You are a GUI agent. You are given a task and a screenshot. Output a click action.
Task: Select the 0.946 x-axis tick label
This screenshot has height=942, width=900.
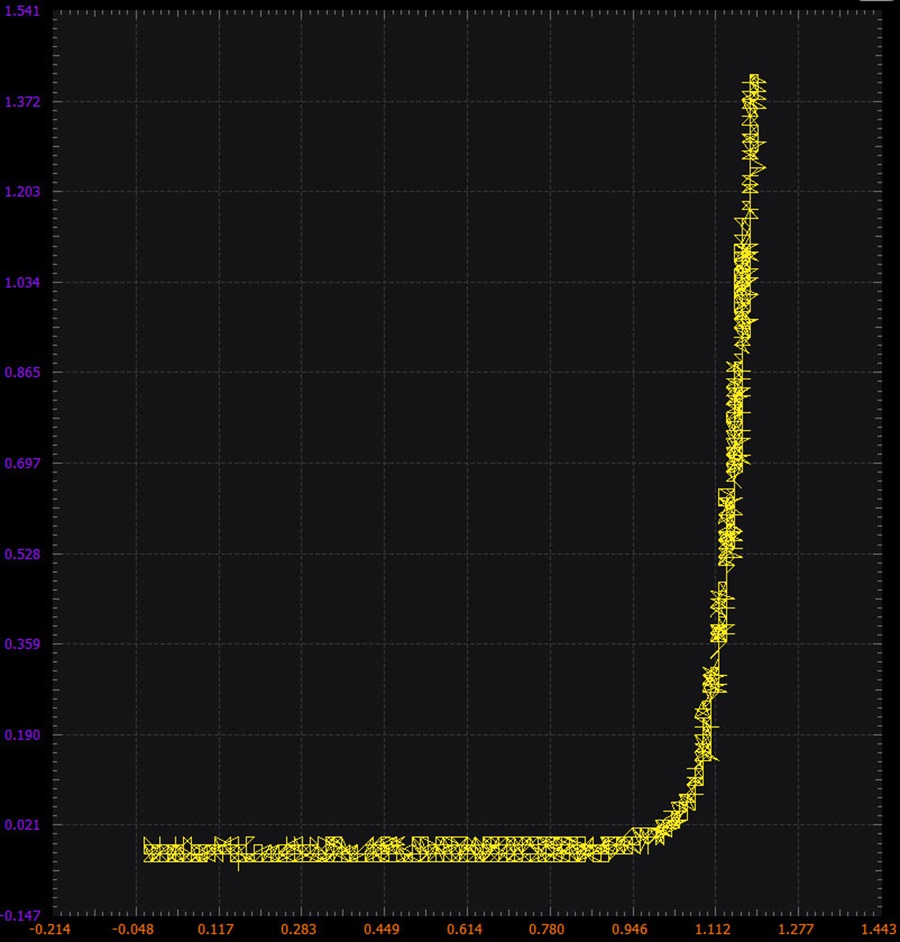(630, 930)
